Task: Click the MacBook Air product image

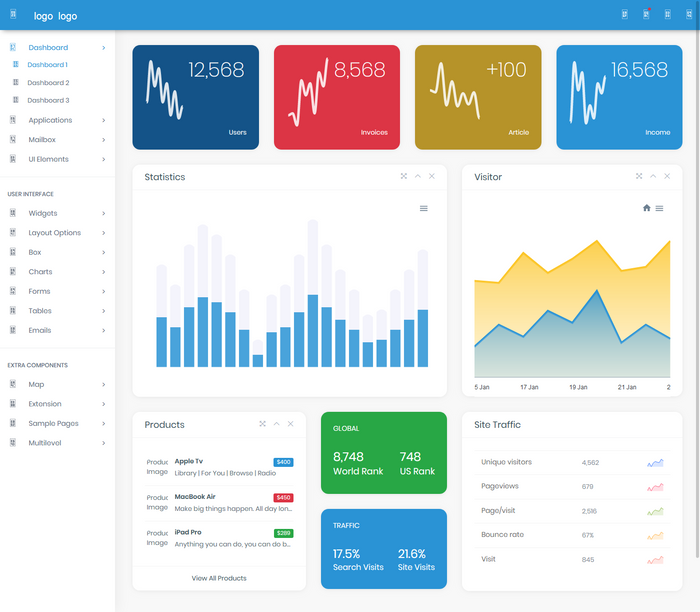Action: (x=157, y=502)
